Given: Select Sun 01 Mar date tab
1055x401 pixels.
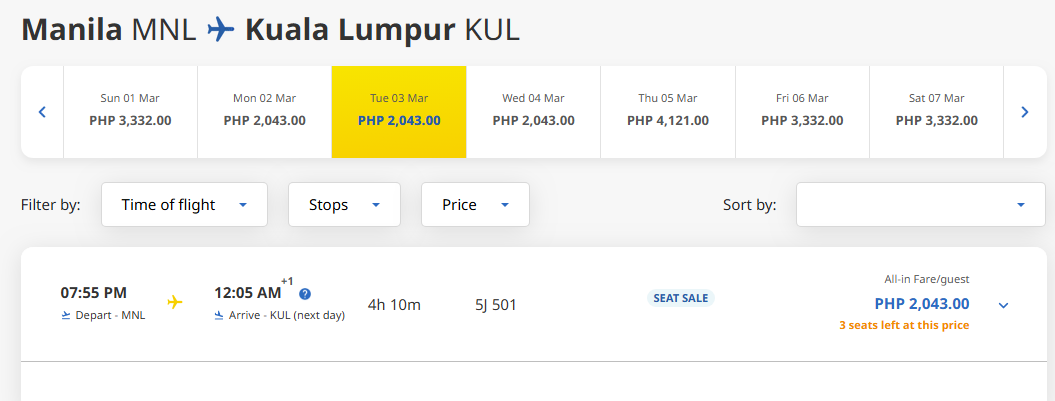Looking at the screenshot, I should coord(130,110).
